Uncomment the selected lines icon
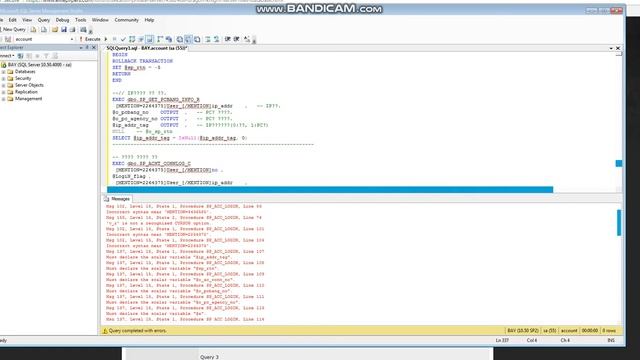The image size is (640, 360). pyautogui.click(x=216, y=39)
